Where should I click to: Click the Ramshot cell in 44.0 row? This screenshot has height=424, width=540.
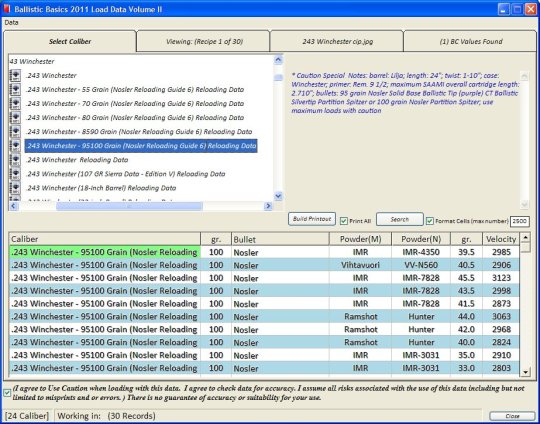360,317
